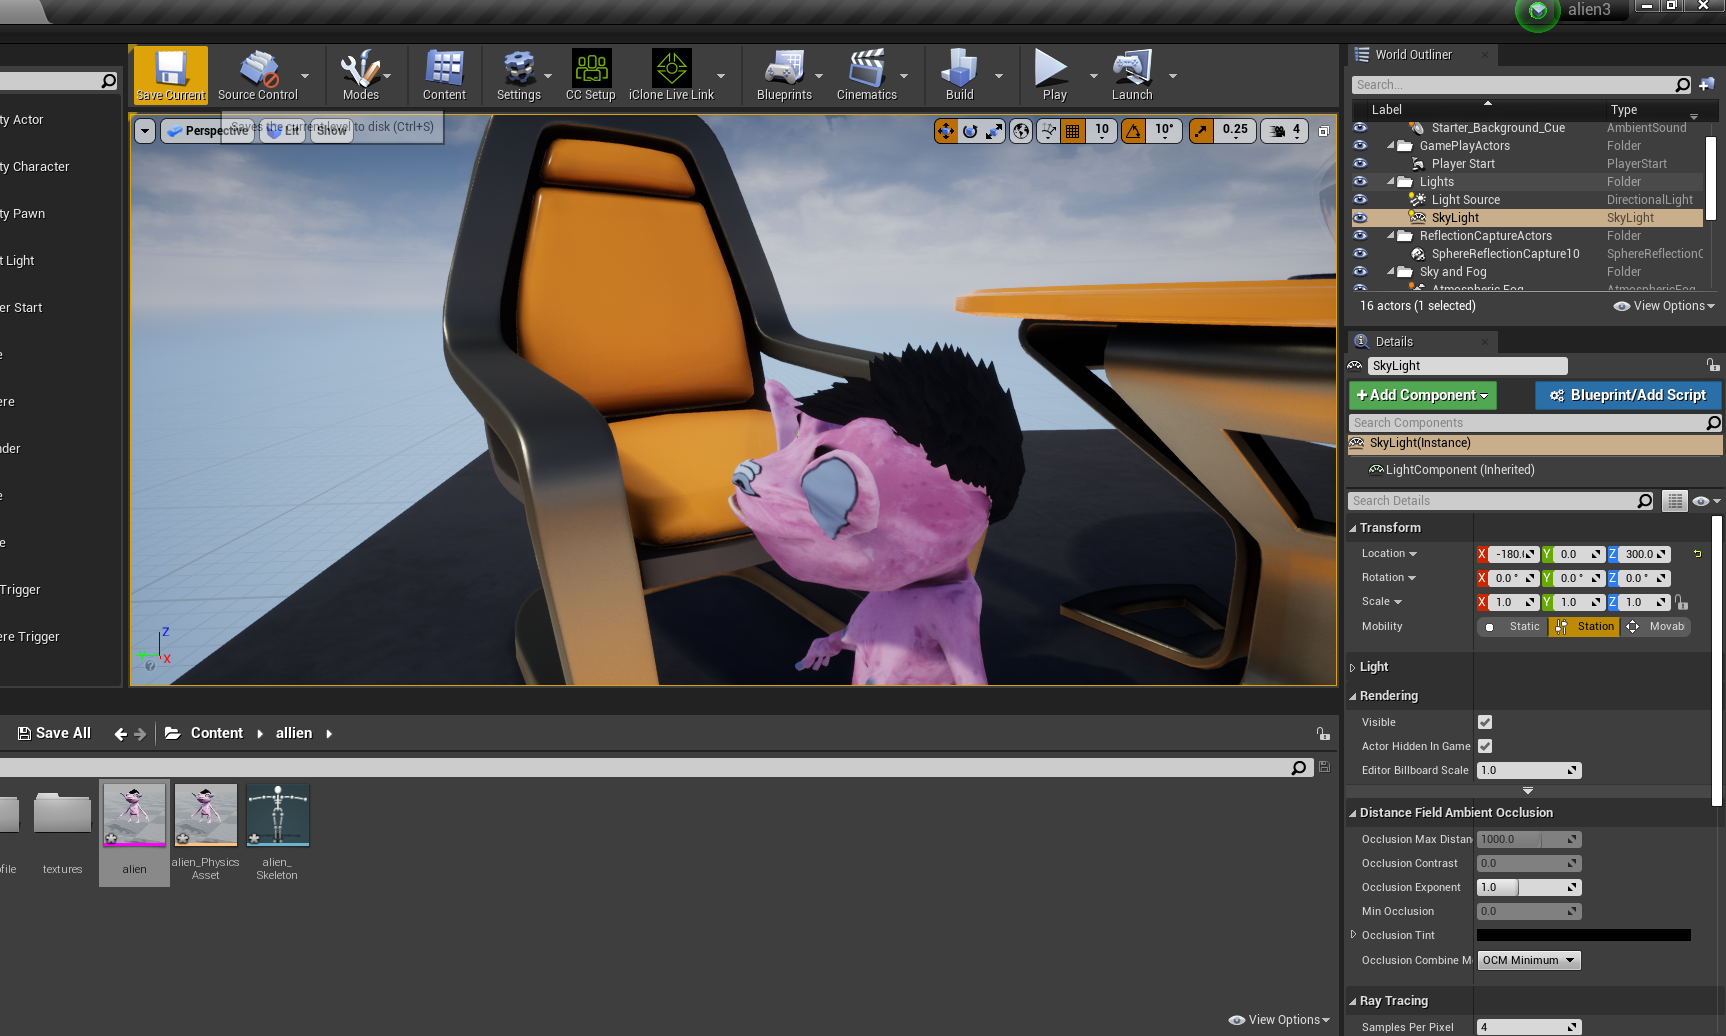The height and width of the screenshot is (1036, 1726).
Task: Toggle rotation snapping triangle icon
Action: (x=1134, y=131)
